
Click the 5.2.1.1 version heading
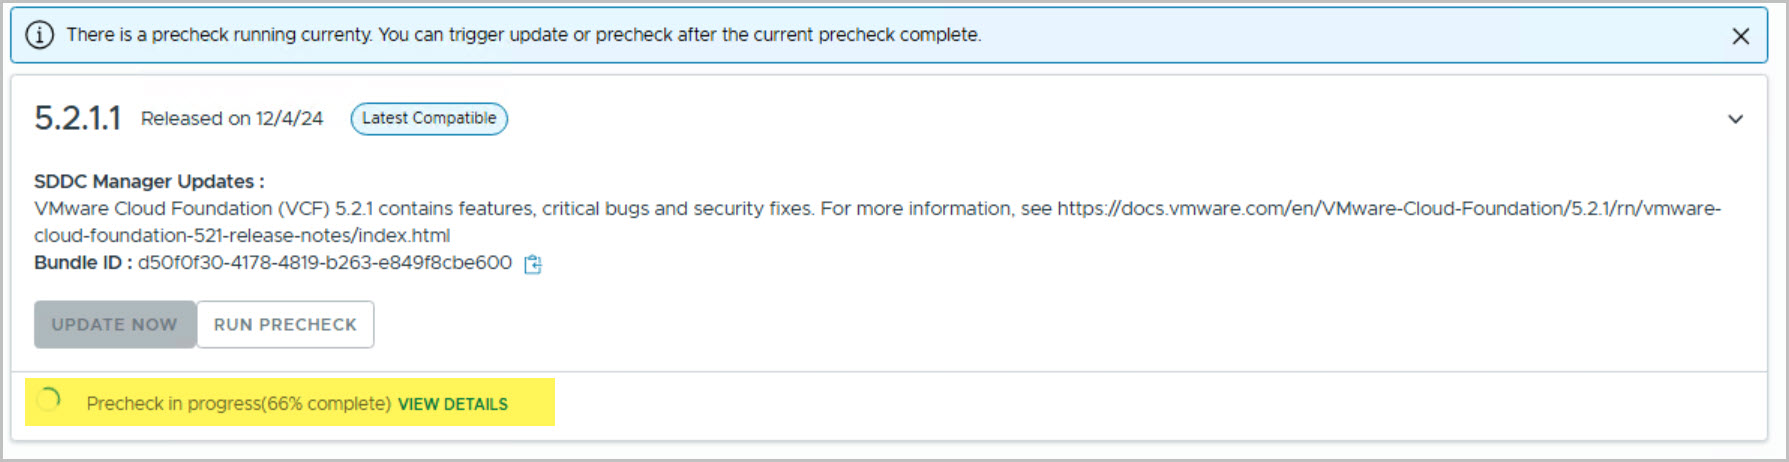(77, 118)
